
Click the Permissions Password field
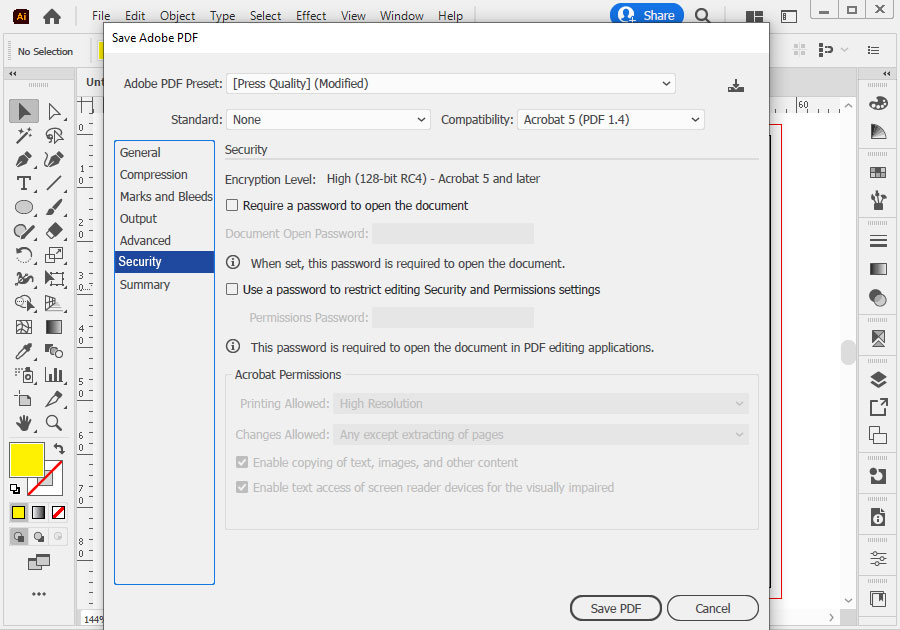tap(453, 317)
